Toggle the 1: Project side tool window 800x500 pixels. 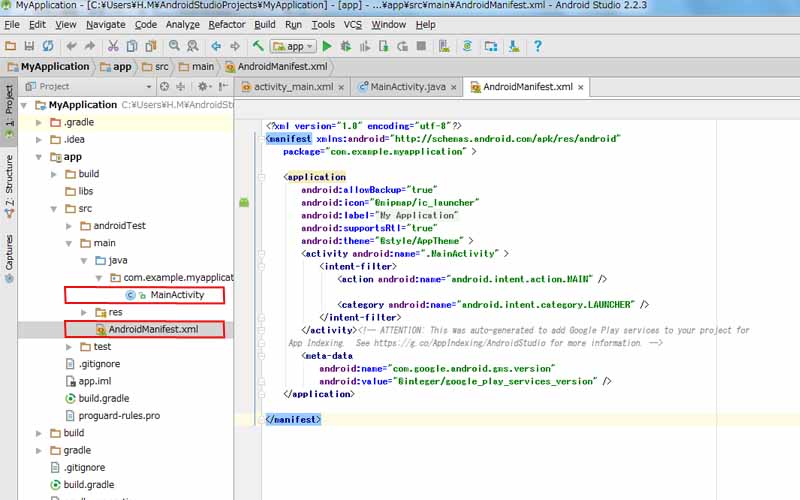tap(9, 111)
